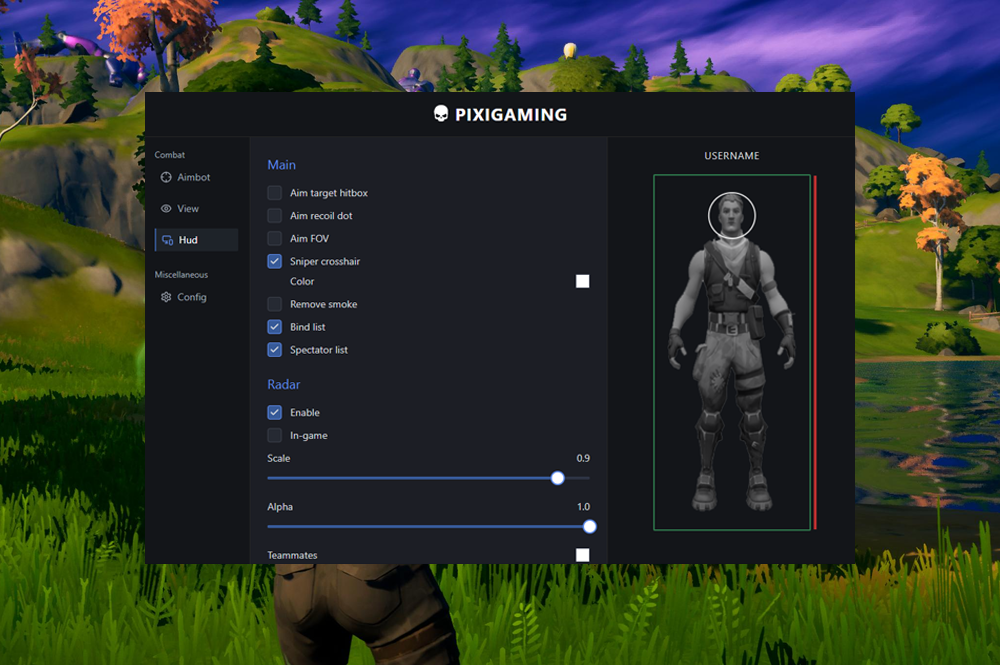The height and width of the screenshot is (665, 1000).
Task: Open the Teammates color swatch
Action: (x=582, y=555)
